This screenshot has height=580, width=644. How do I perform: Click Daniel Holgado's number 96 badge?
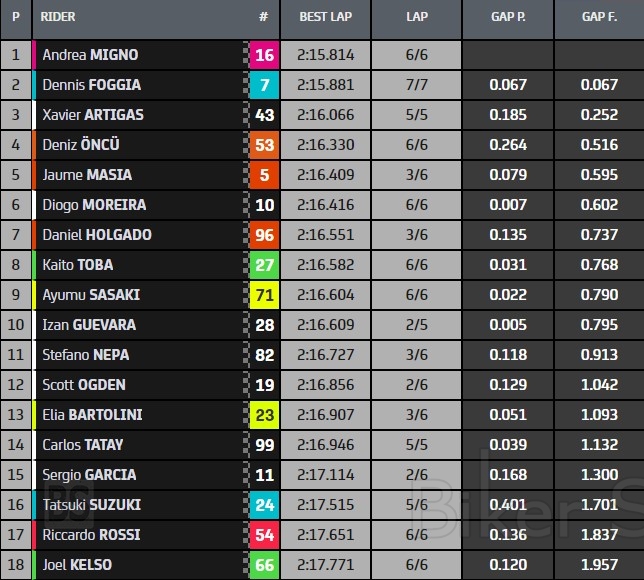coord(264,235)
